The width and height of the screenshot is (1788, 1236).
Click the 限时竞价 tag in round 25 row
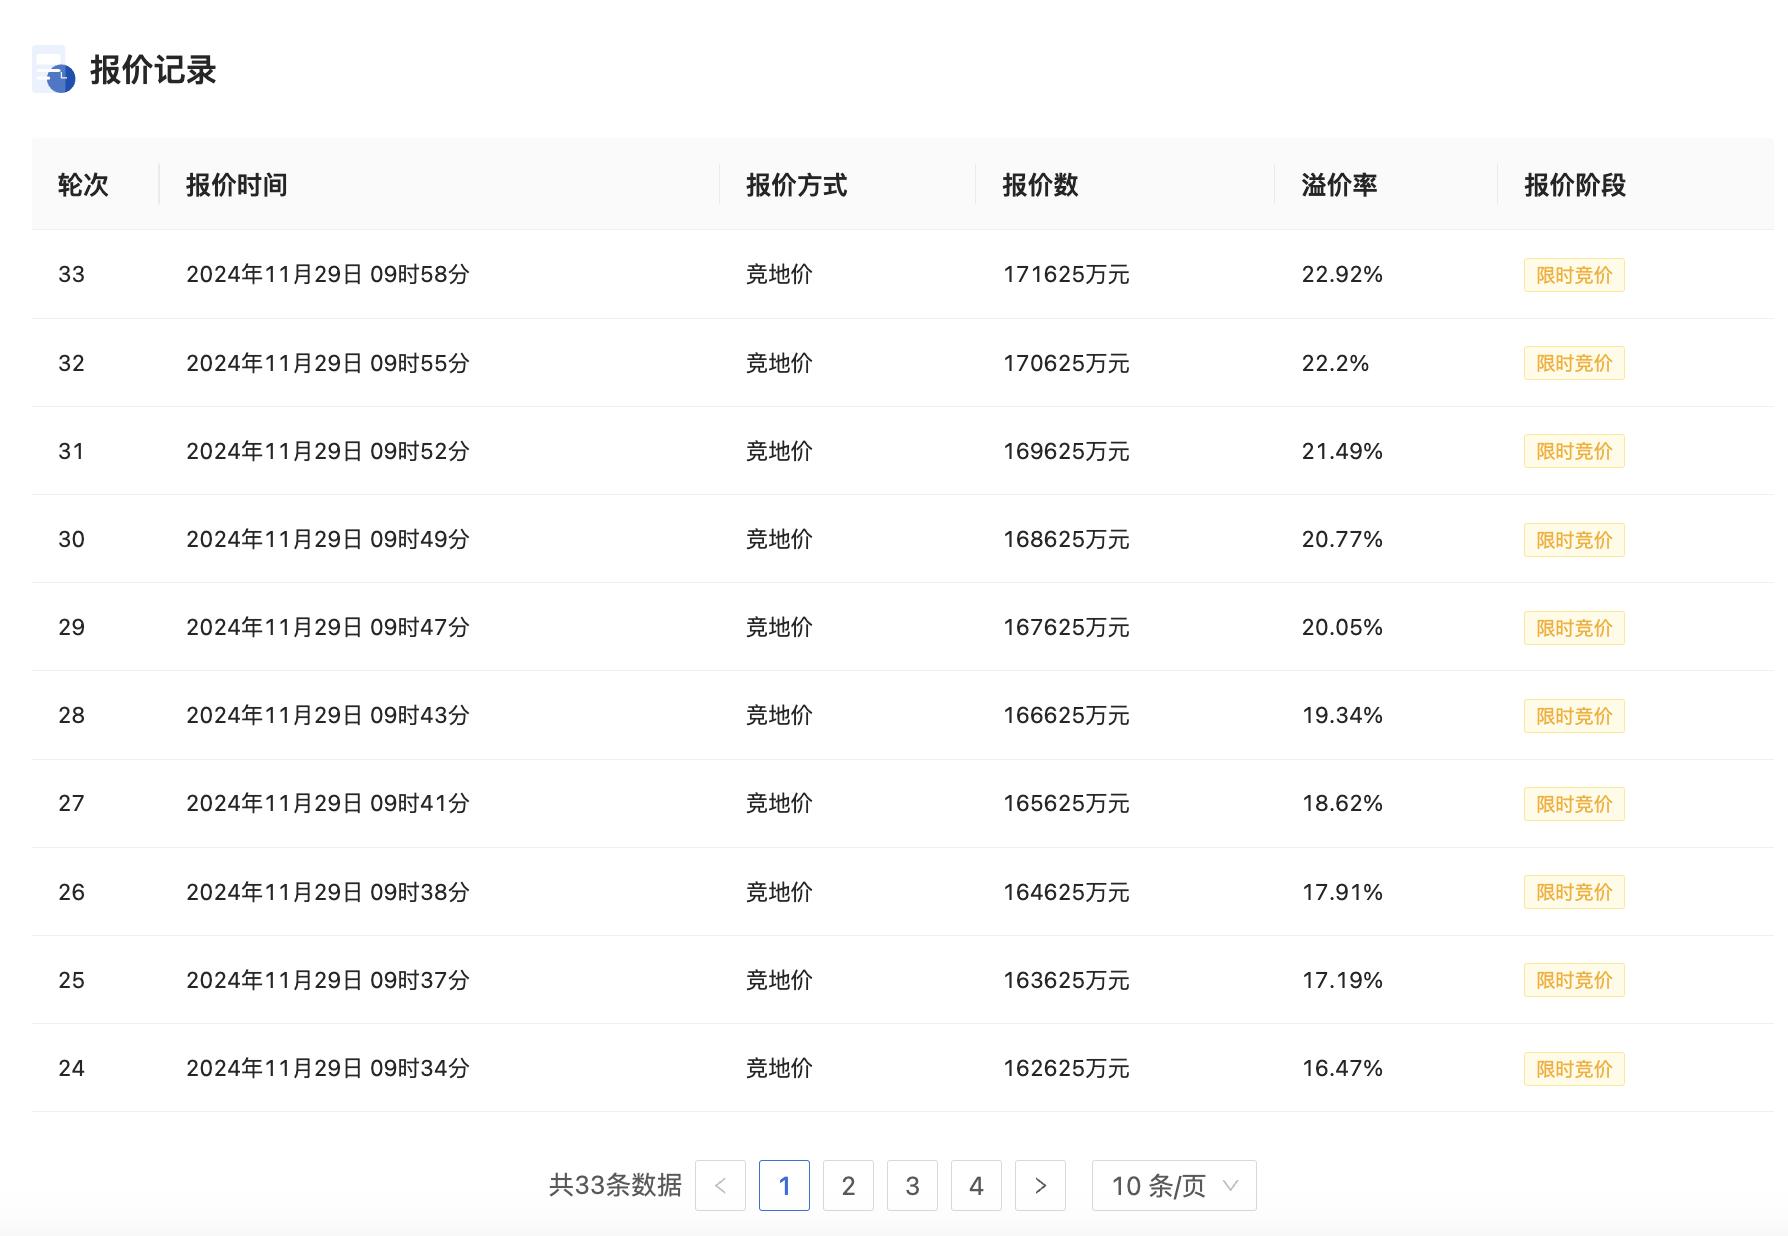[x=1574, y=980]
